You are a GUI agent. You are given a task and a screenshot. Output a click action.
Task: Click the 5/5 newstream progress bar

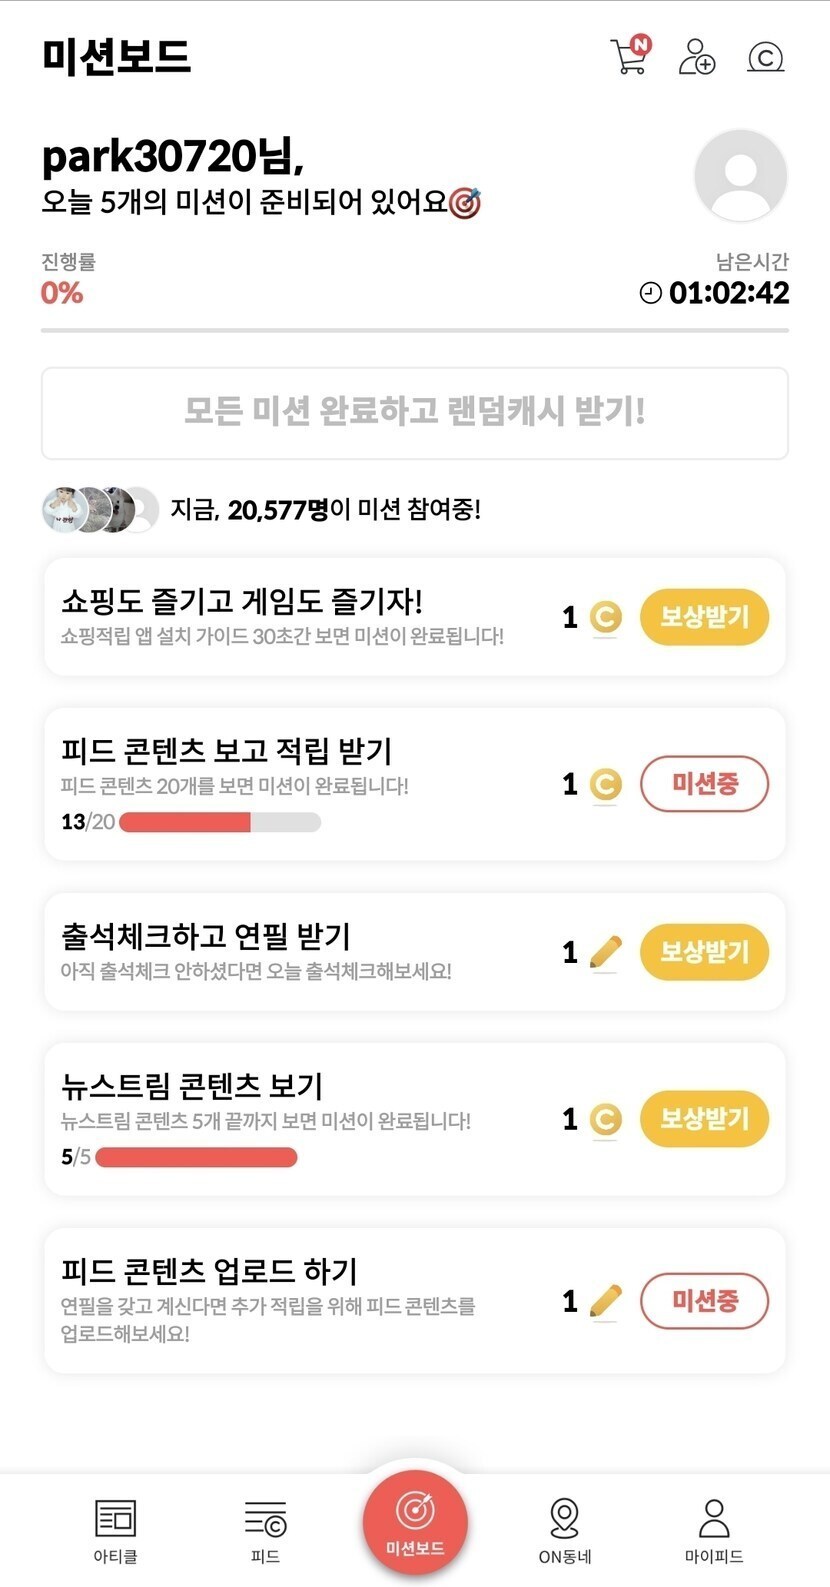[196, 1157]
